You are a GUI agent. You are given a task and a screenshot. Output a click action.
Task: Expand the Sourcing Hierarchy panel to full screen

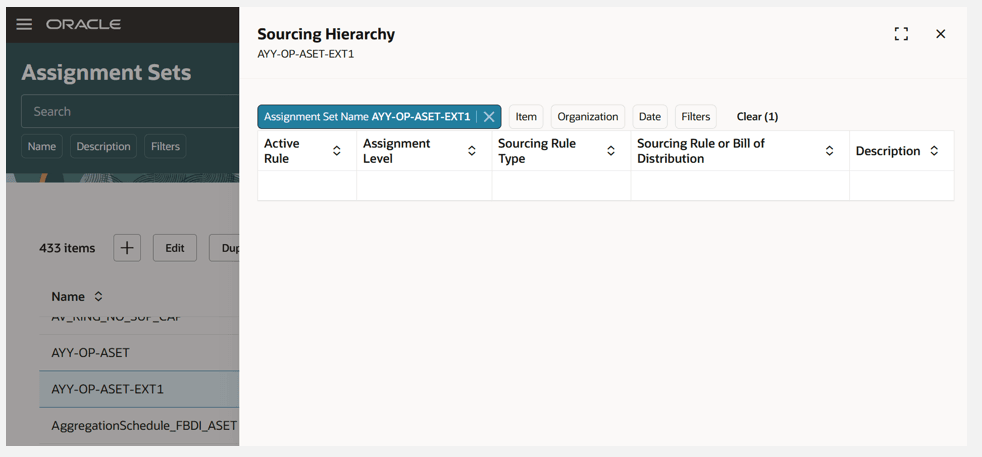pyautogui.click(x=901, y=34)
